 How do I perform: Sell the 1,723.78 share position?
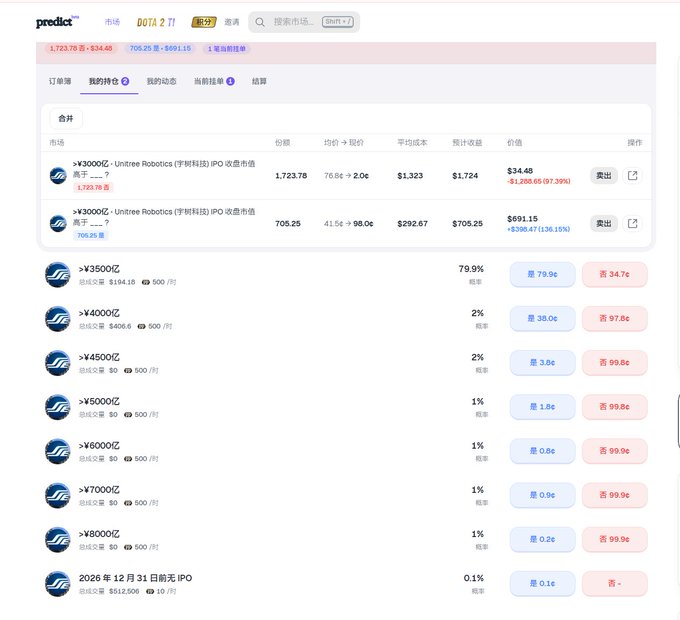(604, 176)
